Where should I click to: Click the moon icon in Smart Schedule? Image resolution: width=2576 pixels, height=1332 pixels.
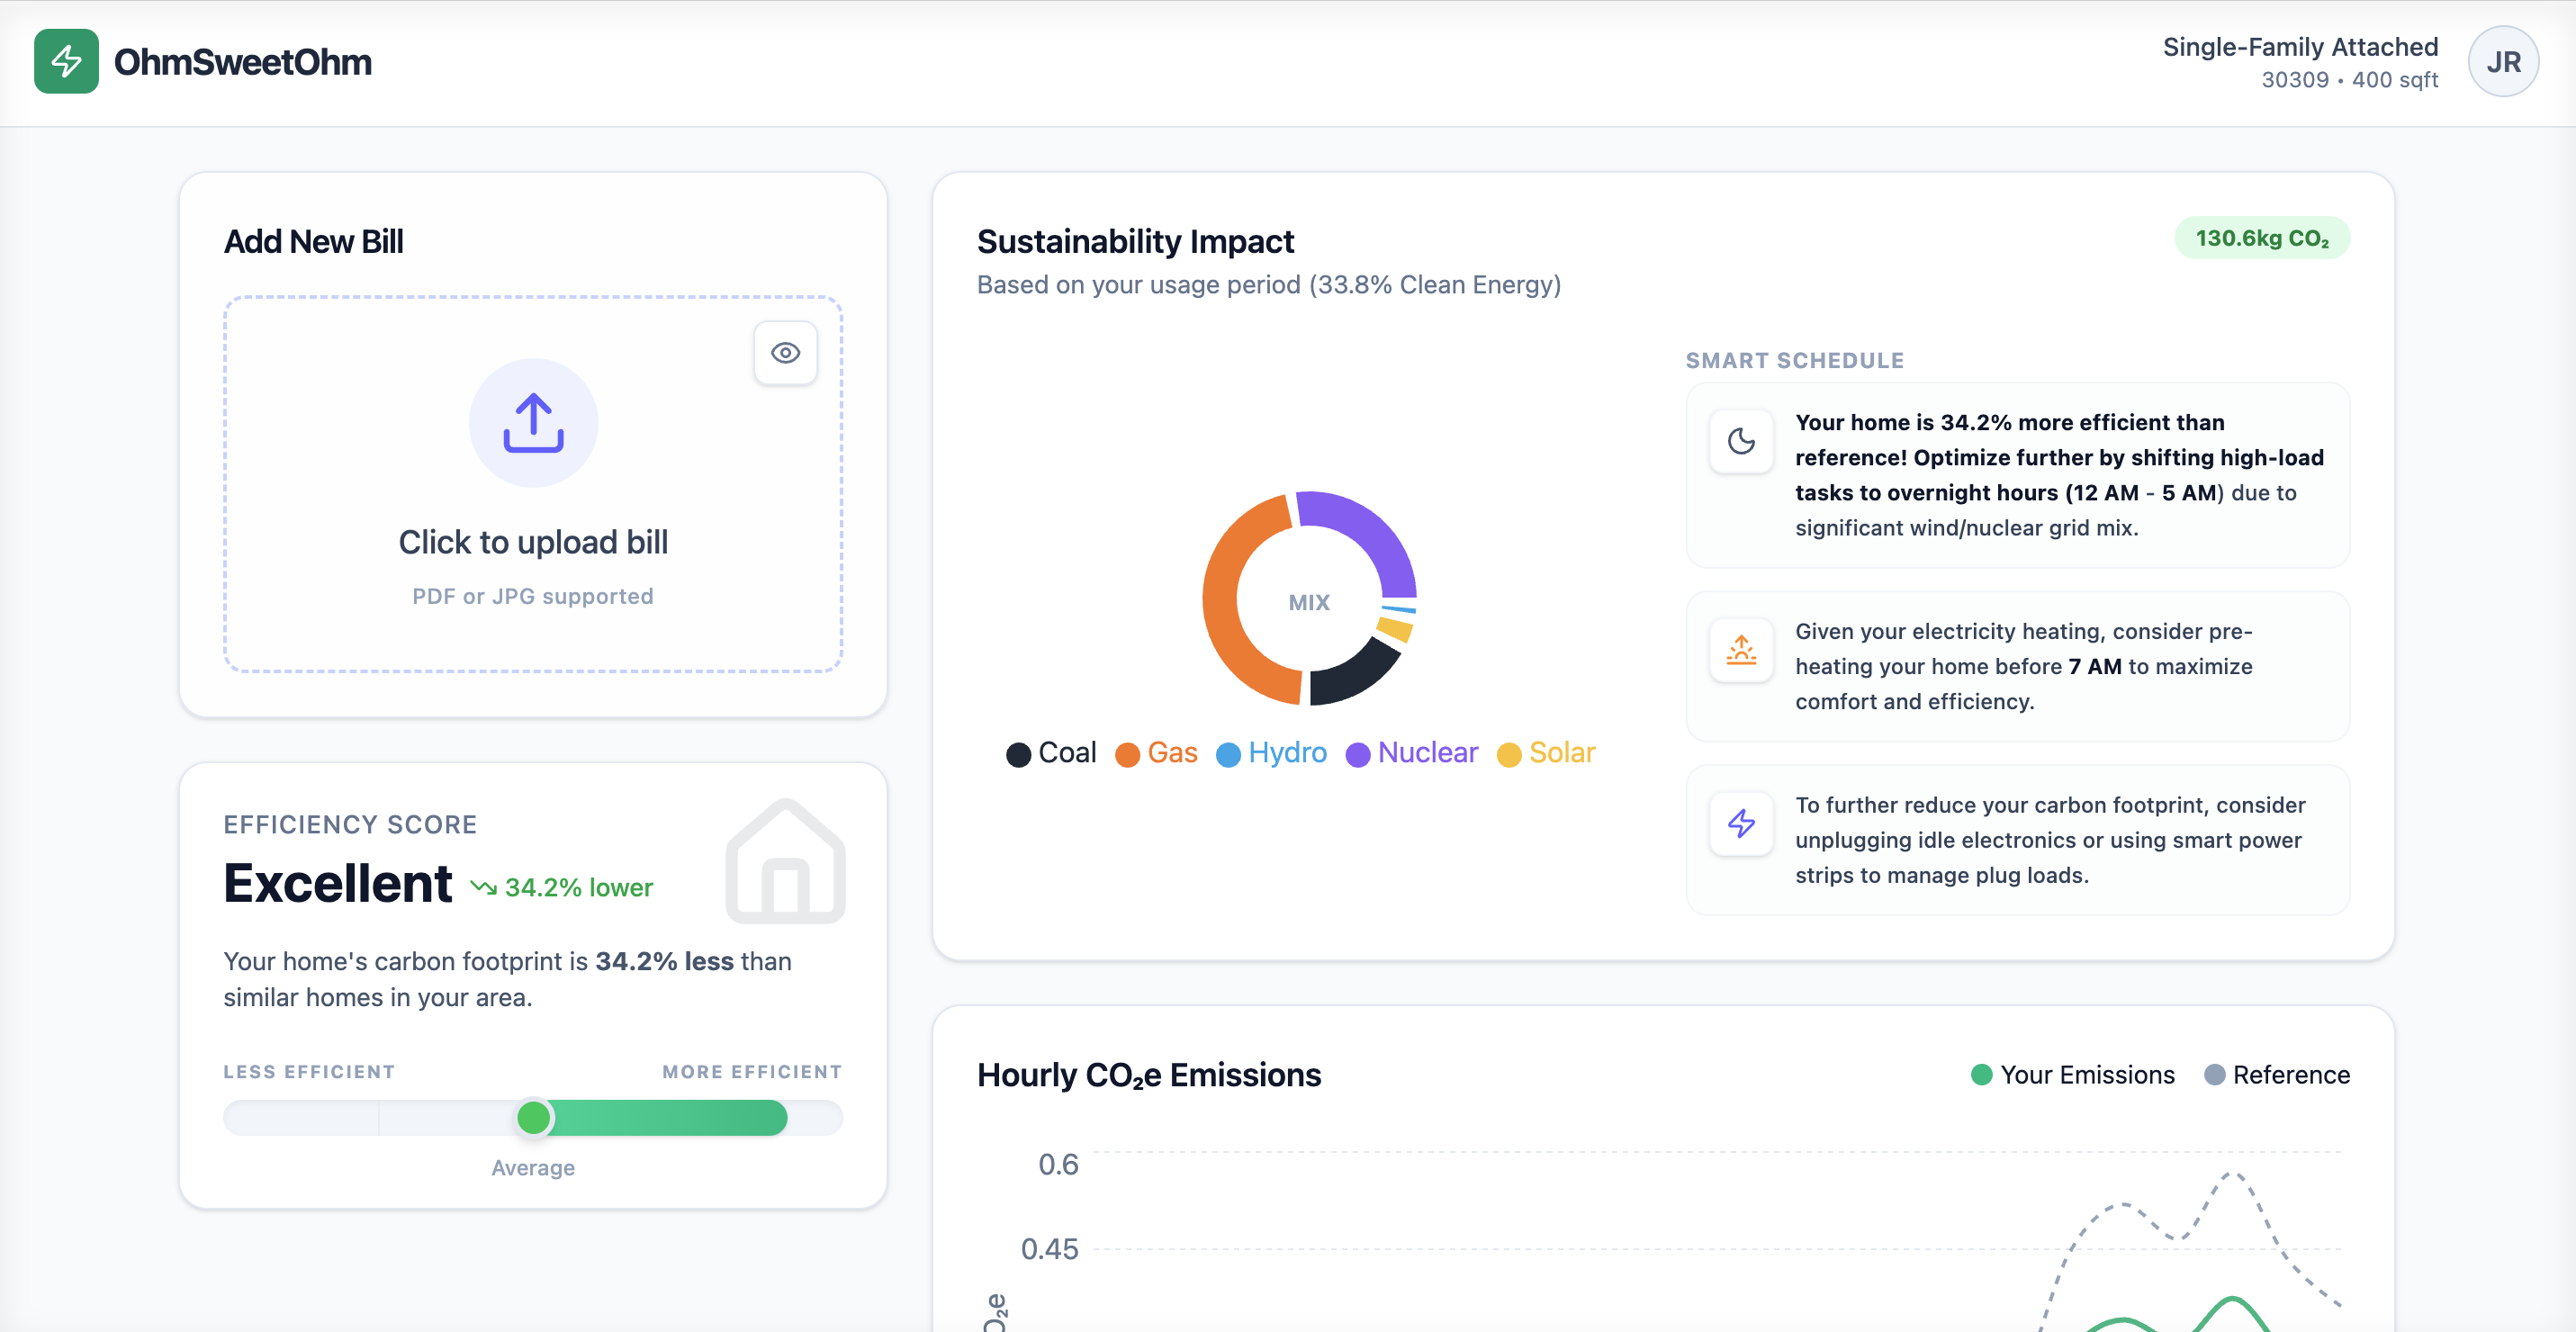[1741, 441]
